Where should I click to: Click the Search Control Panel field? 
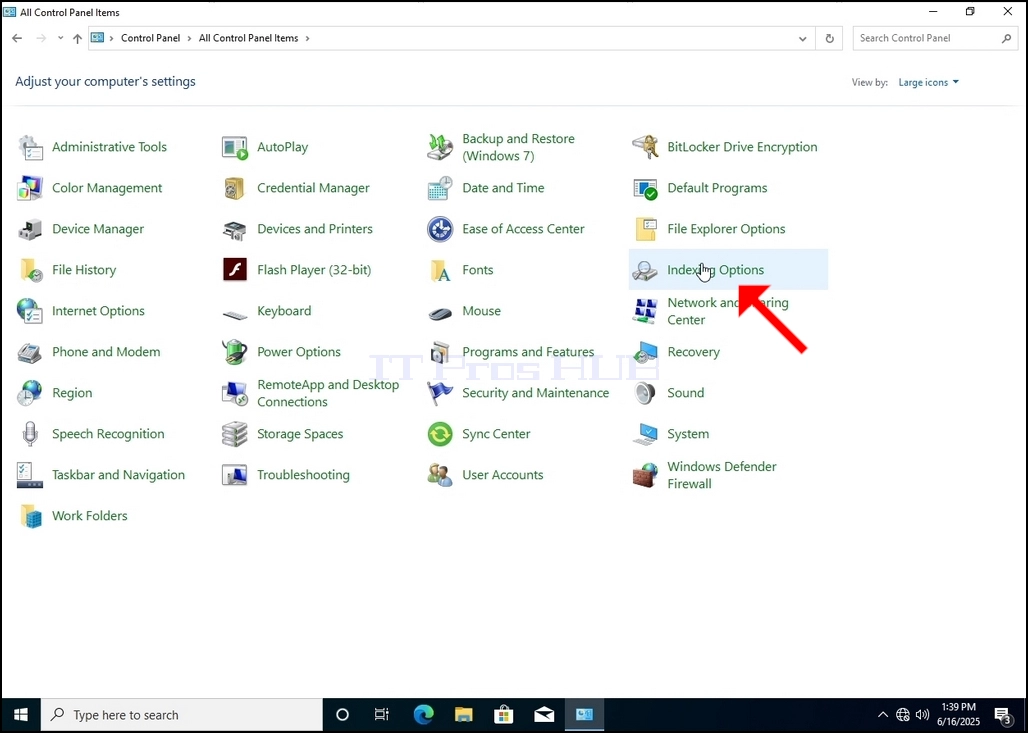935,38
